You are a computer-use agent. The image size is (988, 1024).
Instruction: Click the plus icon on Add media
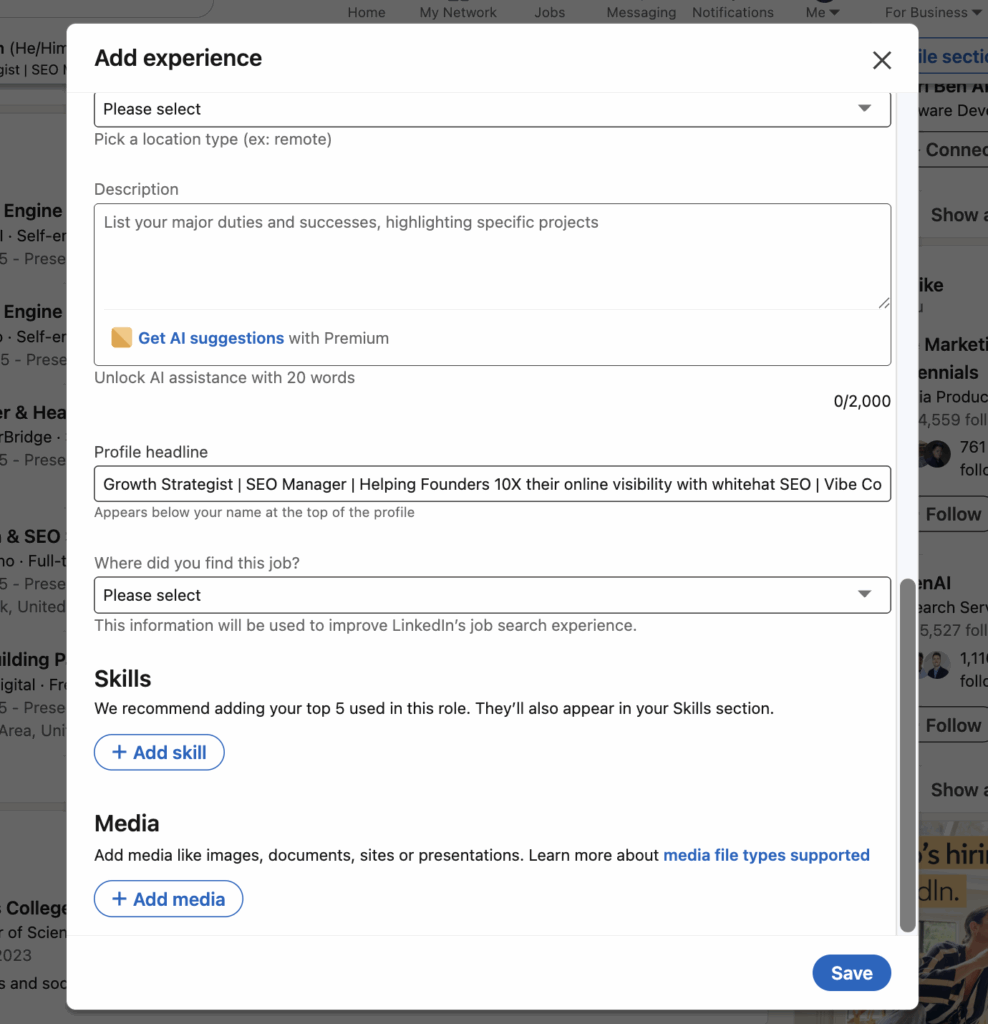[x=119, y=899]
